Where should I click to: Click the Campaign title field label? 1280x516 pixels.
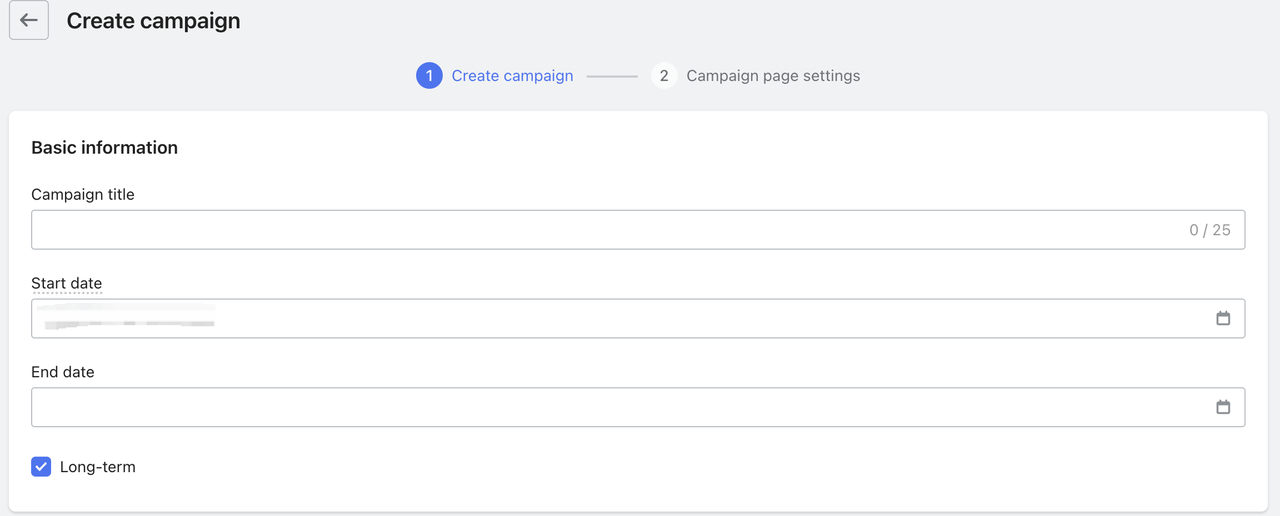tap(82, 194)
